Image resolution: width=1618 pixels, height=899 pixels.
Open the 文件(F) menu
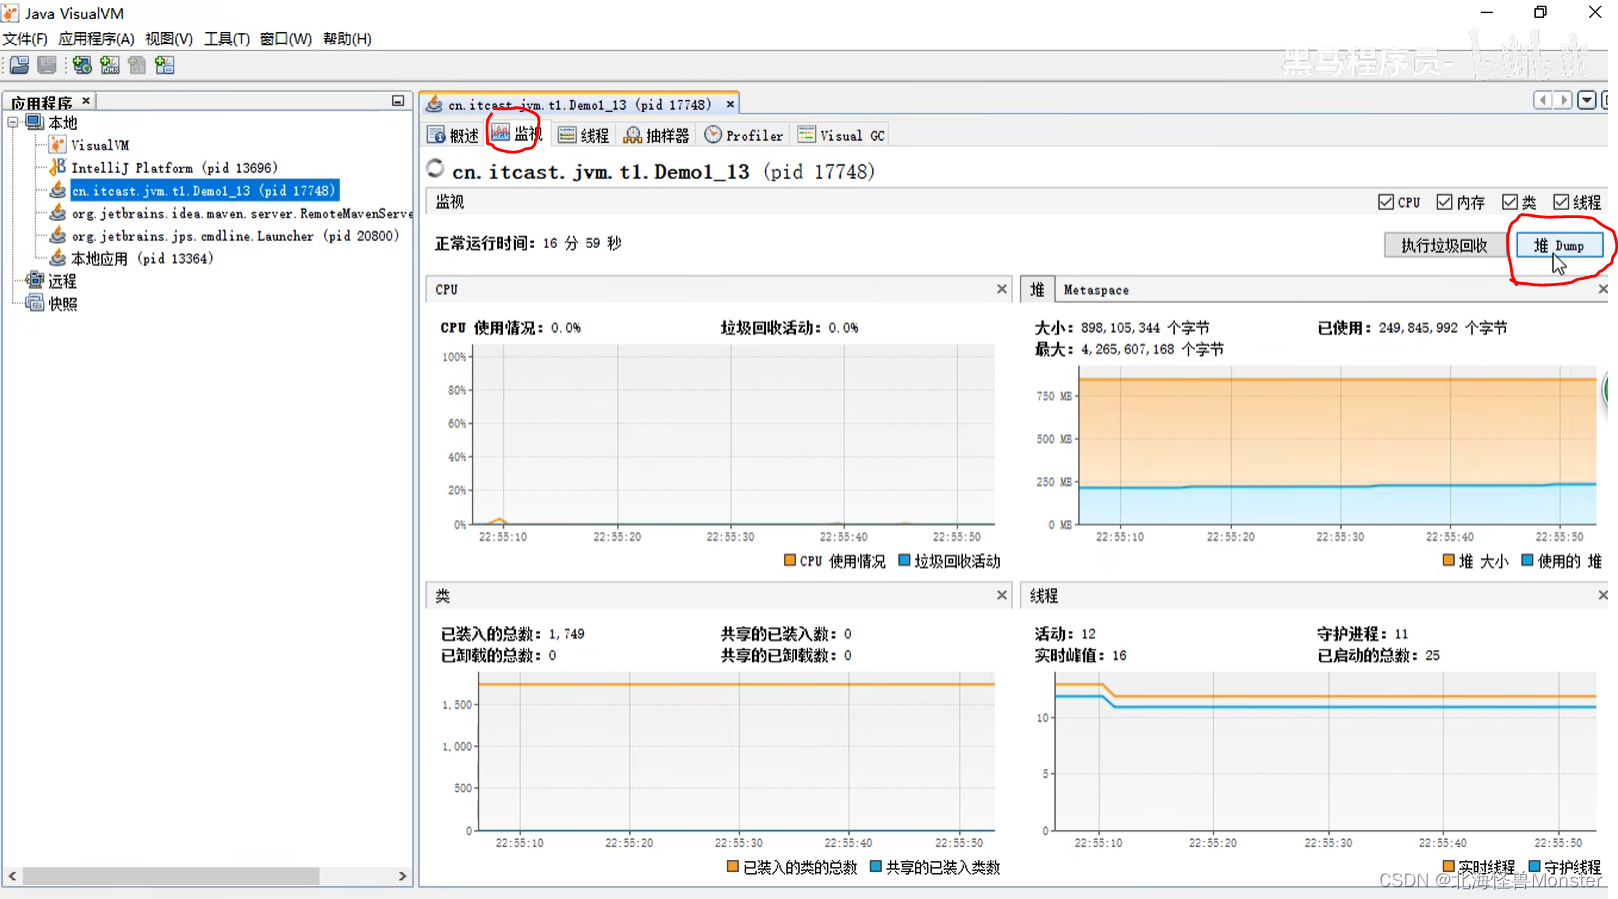pos(25,39)
